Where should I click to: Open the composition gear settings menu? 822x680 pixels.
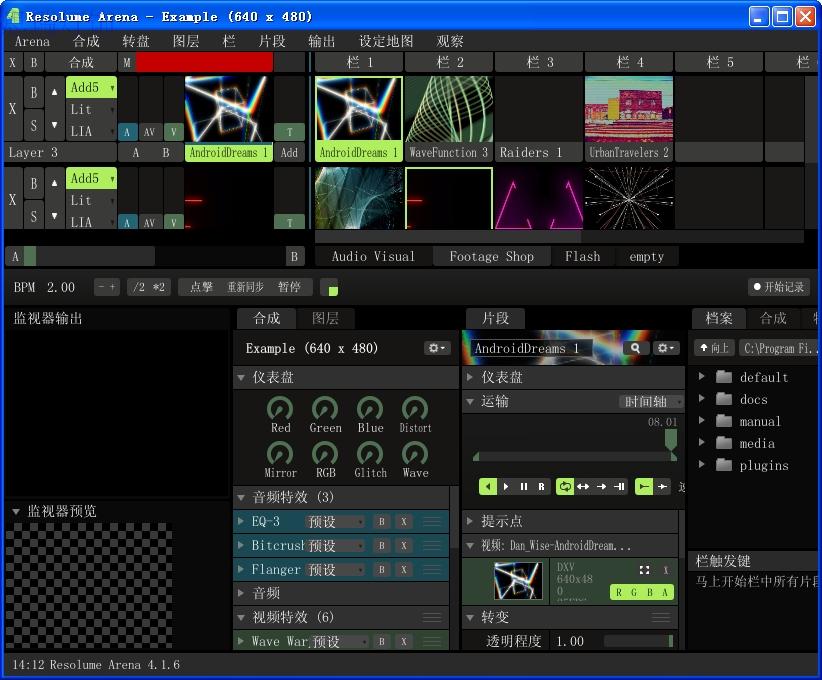point(437,348)
